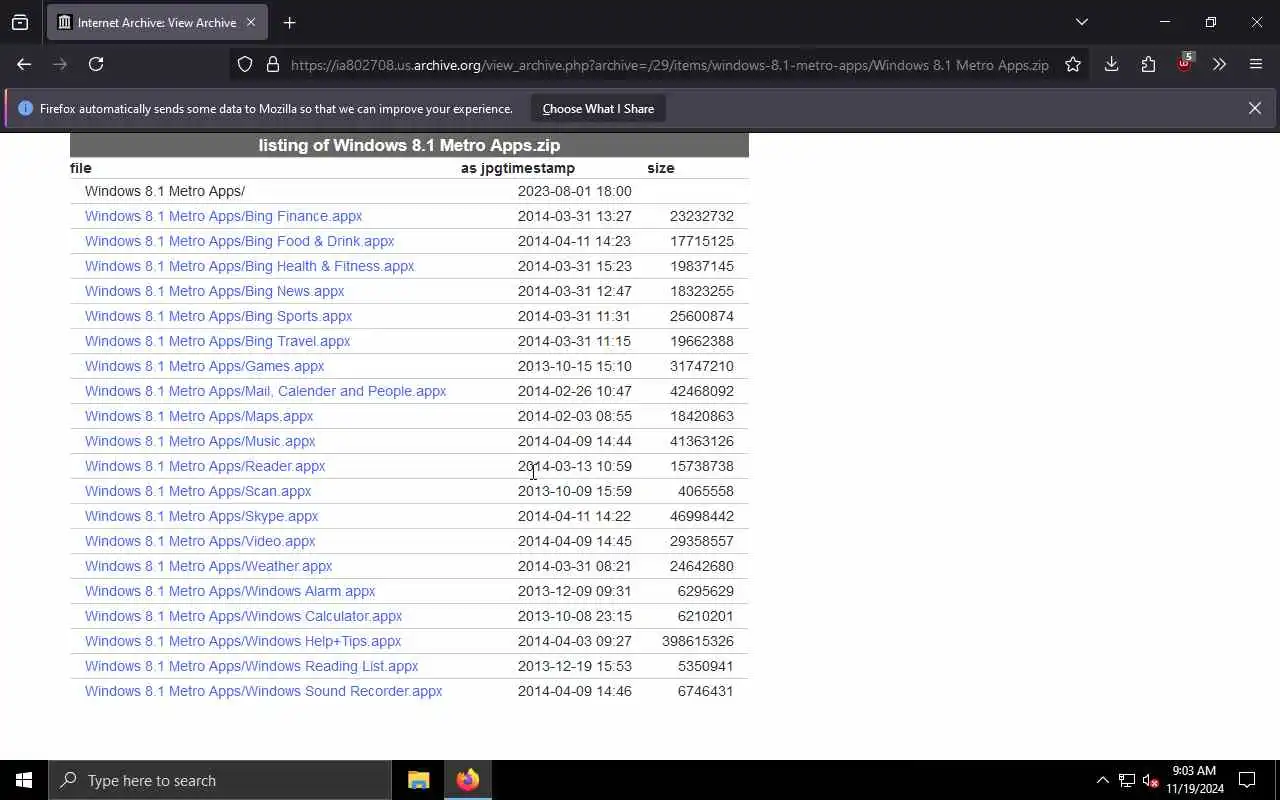Image resolution: width=1280 pixels, height=800 pixels.
Task: Show hidden system tray icons
Action: pos(1102,780)
